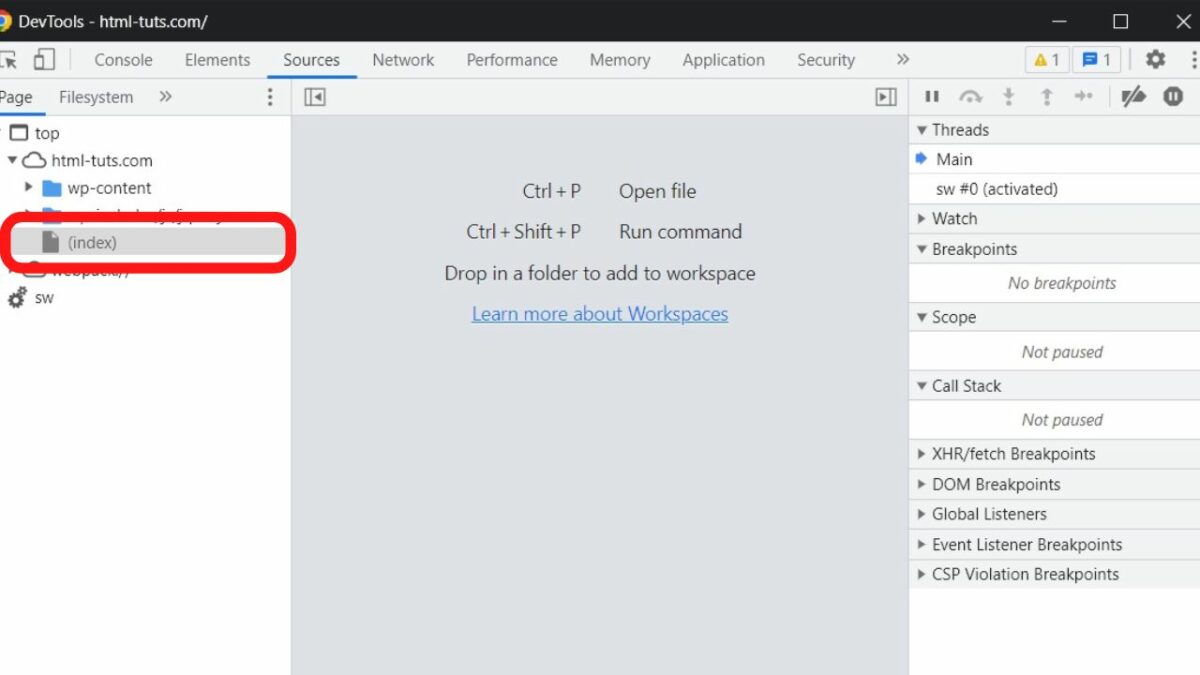Open the Learn more about Workspaces link
This screenshot has width=1200, height=675.
(600, 313)
